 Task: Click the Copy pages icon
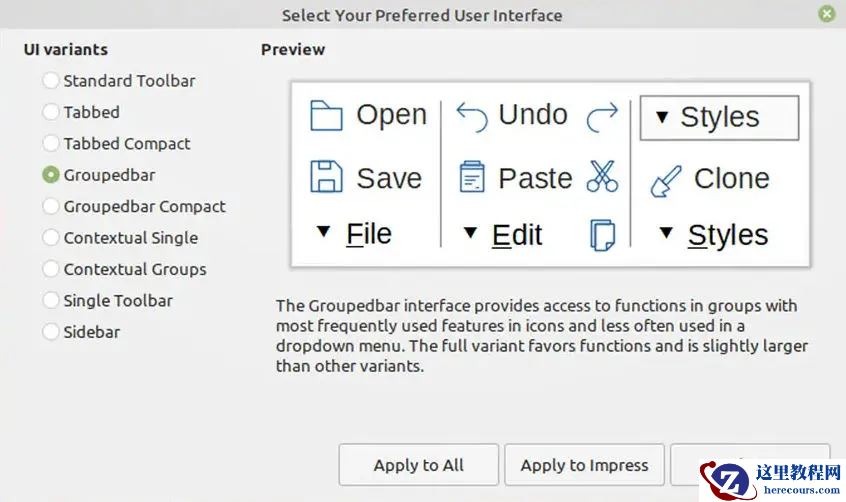602,235
